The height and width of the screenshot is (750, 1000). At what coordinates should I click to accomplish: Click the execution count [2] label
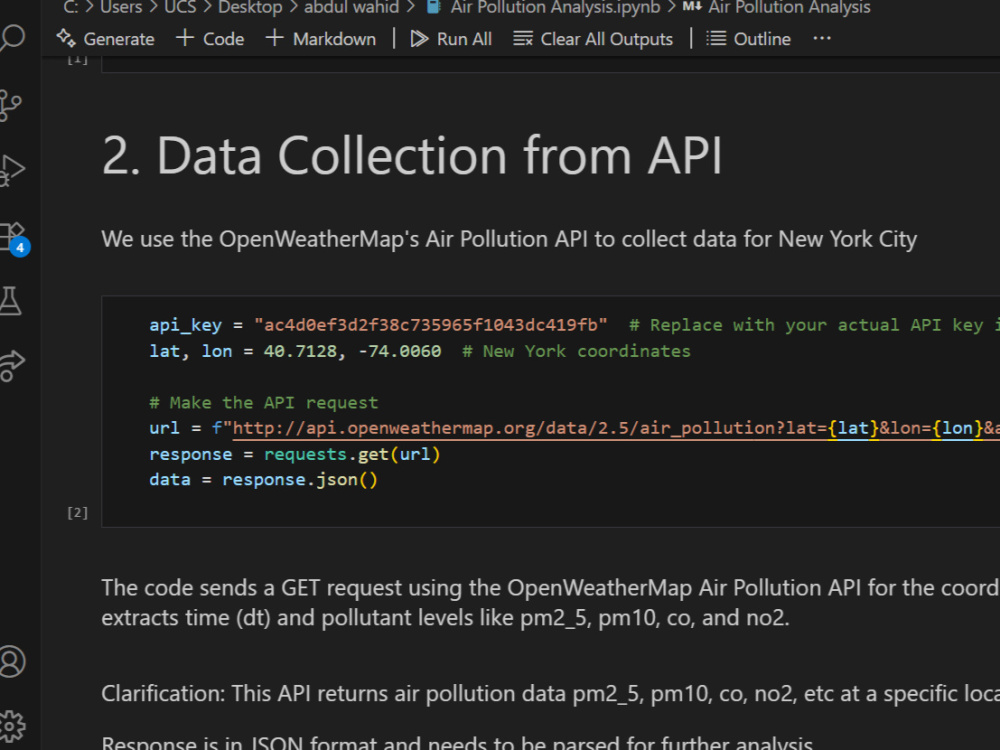click(x=78, y=513)
